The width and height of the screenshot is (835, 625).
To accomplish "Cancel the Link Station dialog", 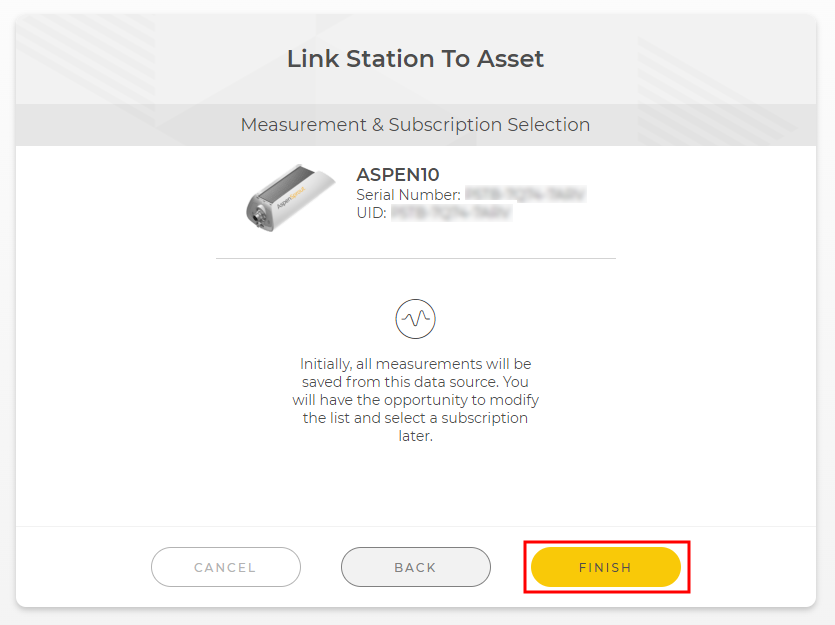I will (226, 567).
